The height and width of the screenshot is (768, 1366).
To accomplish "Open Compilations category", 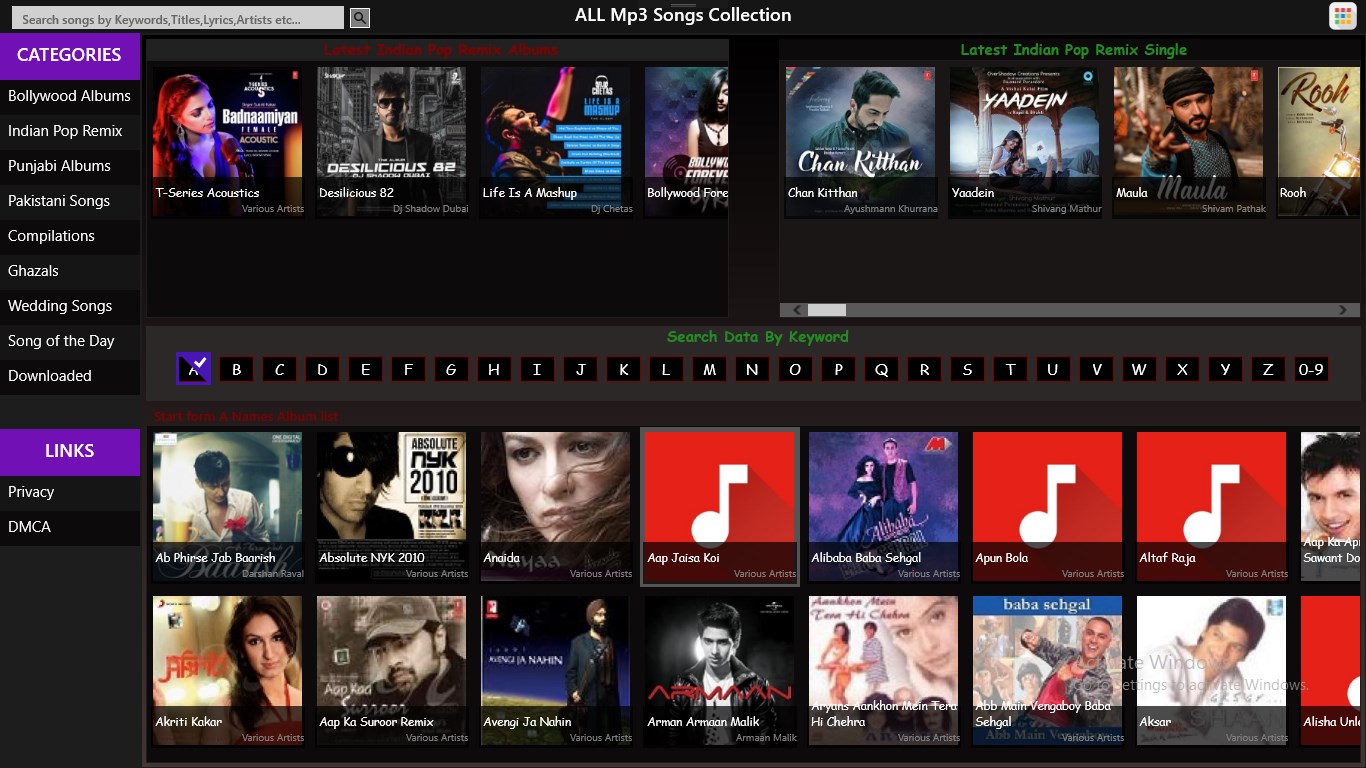I will pyautogui.click(x=70, y=236).
